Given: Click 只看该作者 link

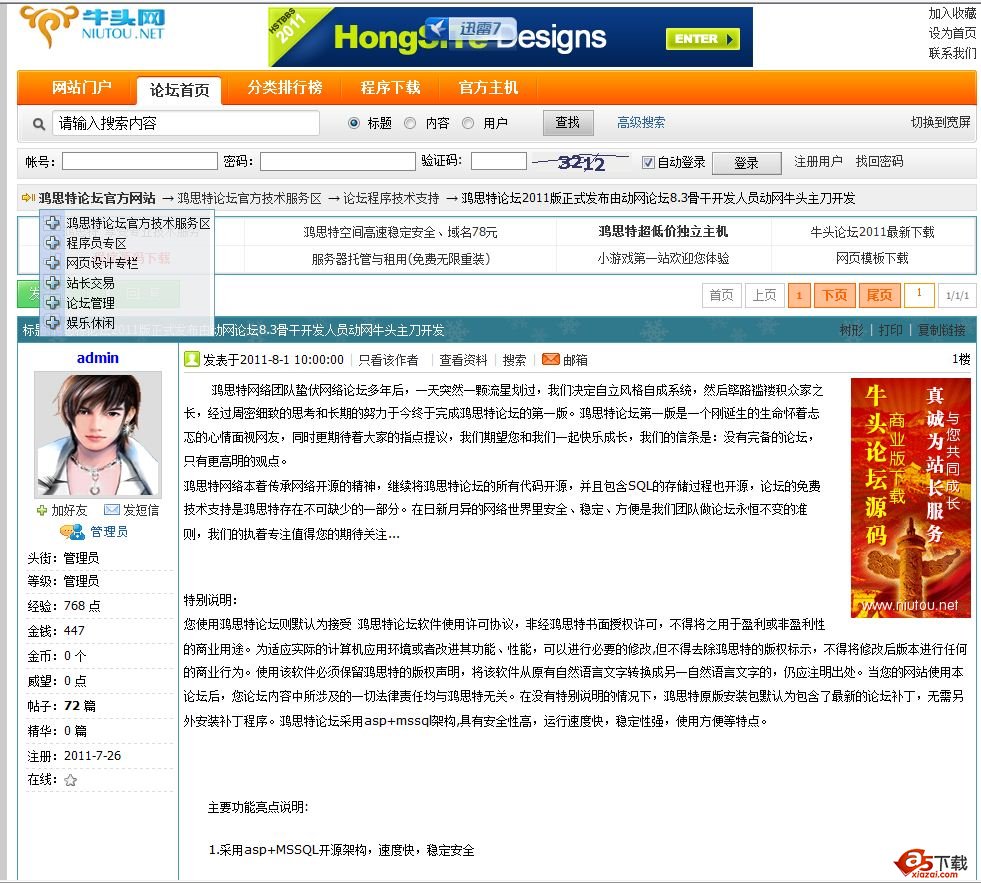Looking at the screenshot, I should pyautogui.click(x=388, y=360).
